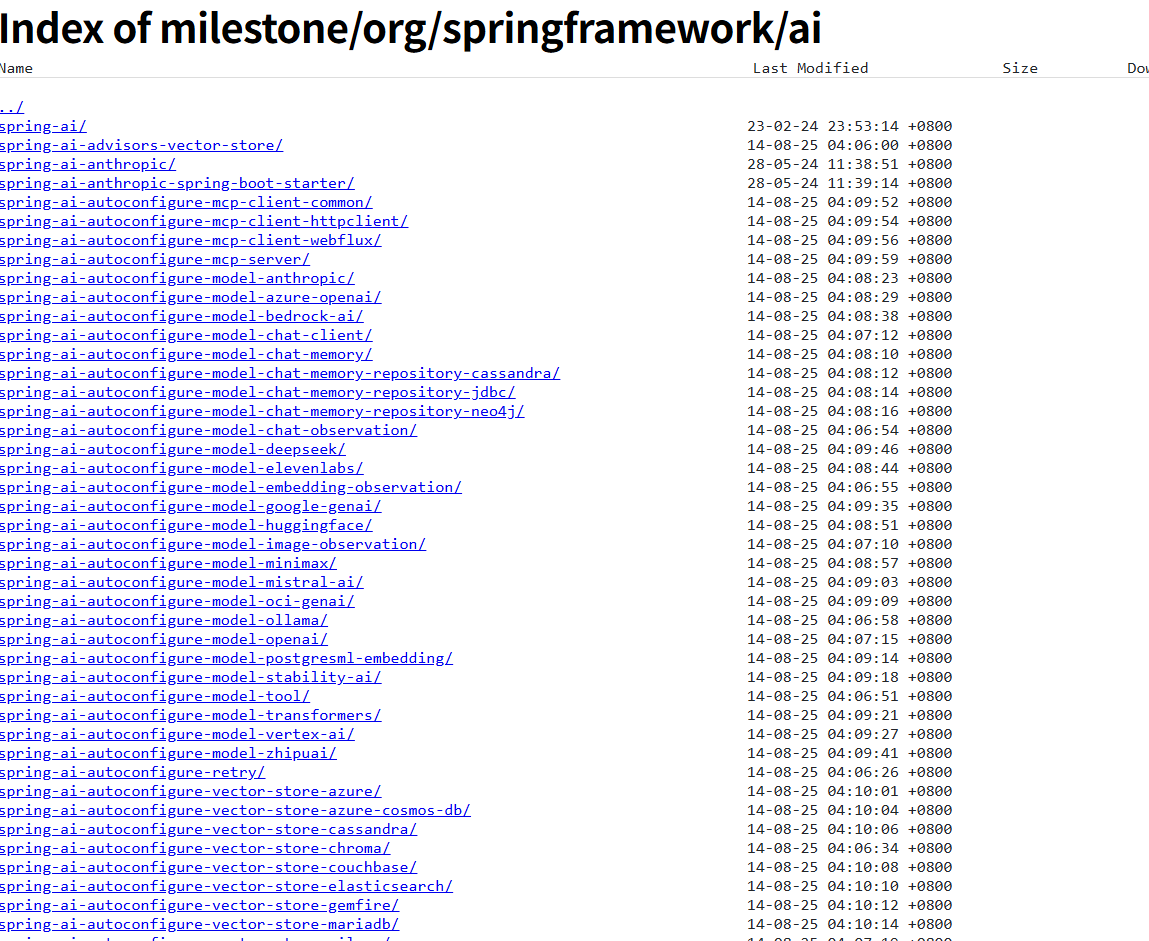Open spring-ai-autoconfigure-model-openai/ link

[164, 641]
